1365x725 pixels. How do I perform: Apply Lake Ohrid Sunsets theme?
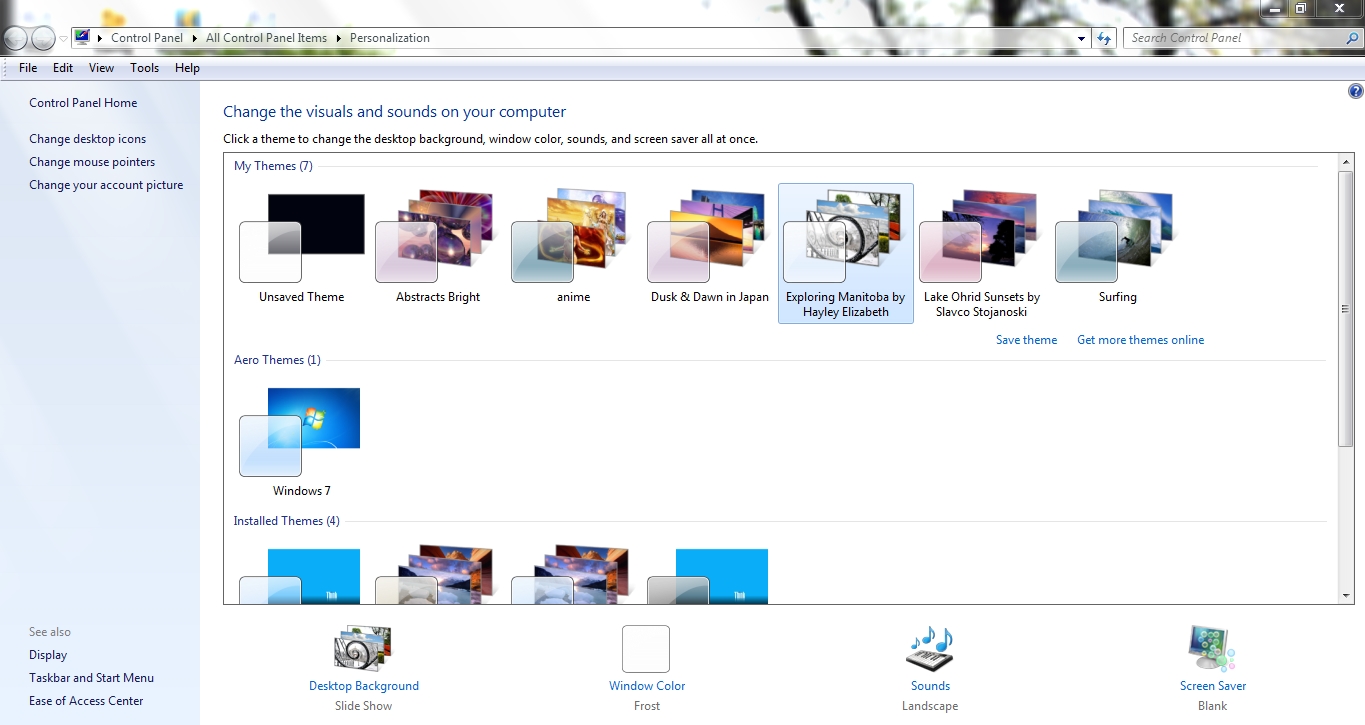pyautogui.click(x=981, y=238)
